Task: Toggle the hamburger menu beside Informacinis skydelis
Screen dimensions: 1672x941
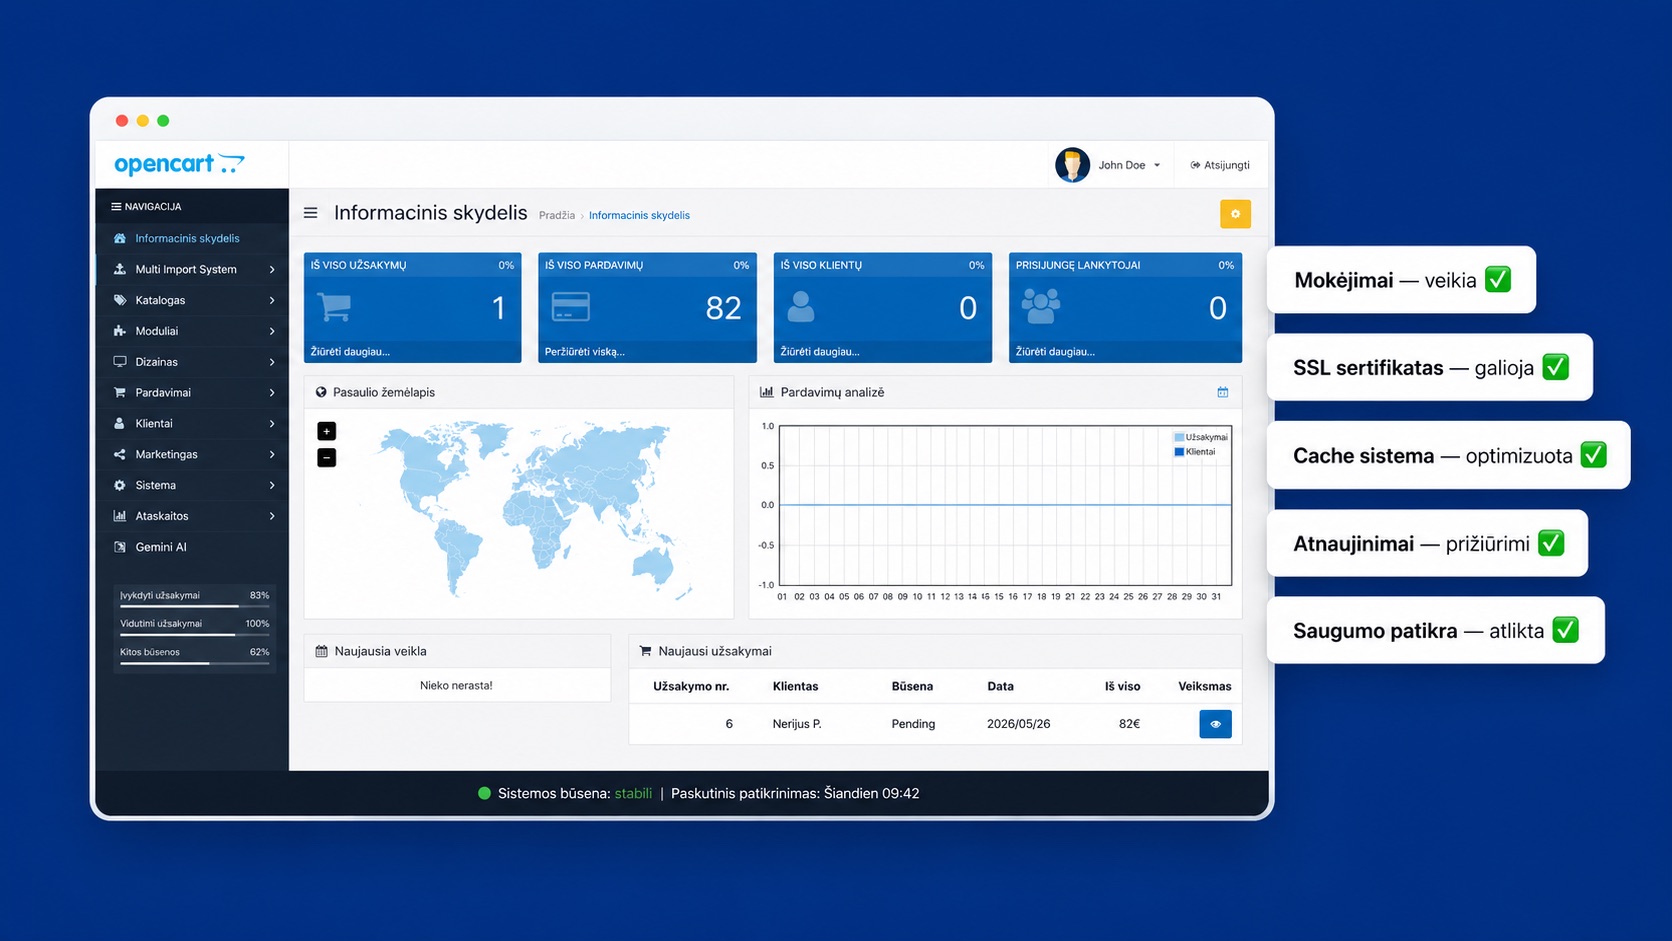Action: click(311, 213)
